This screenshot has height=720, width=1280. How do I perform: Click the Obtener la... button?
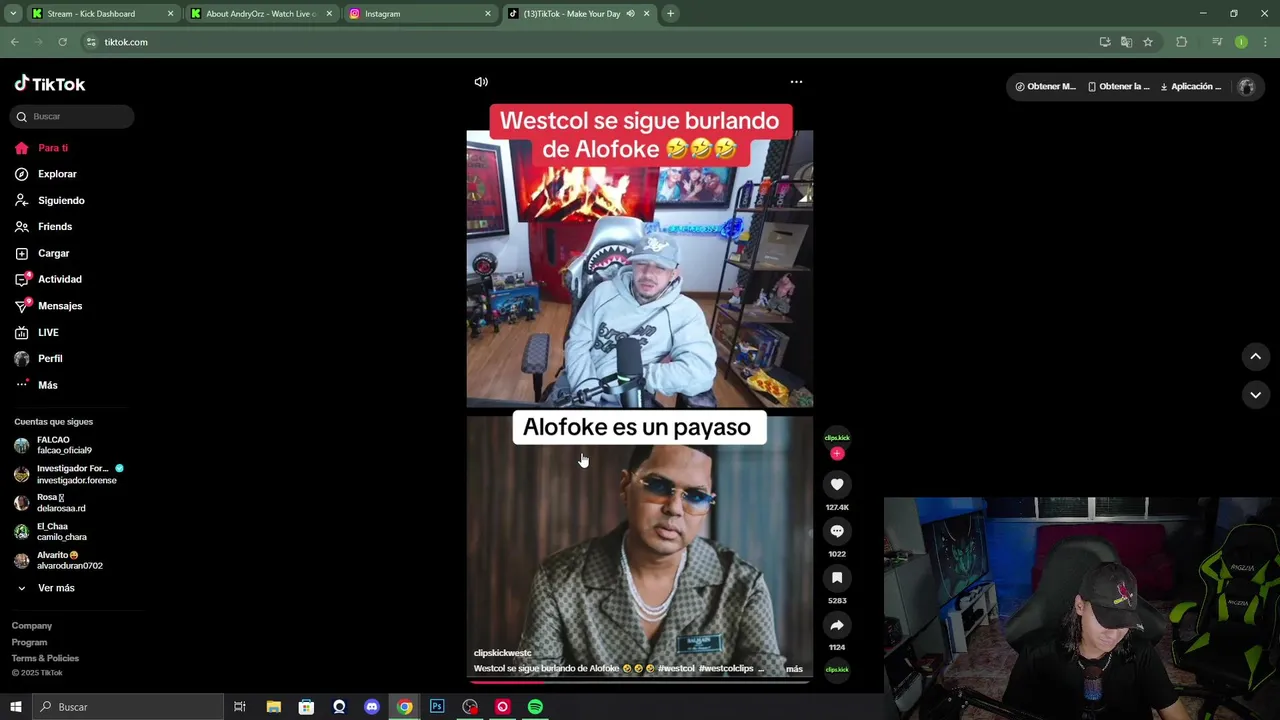[1119, 87]
